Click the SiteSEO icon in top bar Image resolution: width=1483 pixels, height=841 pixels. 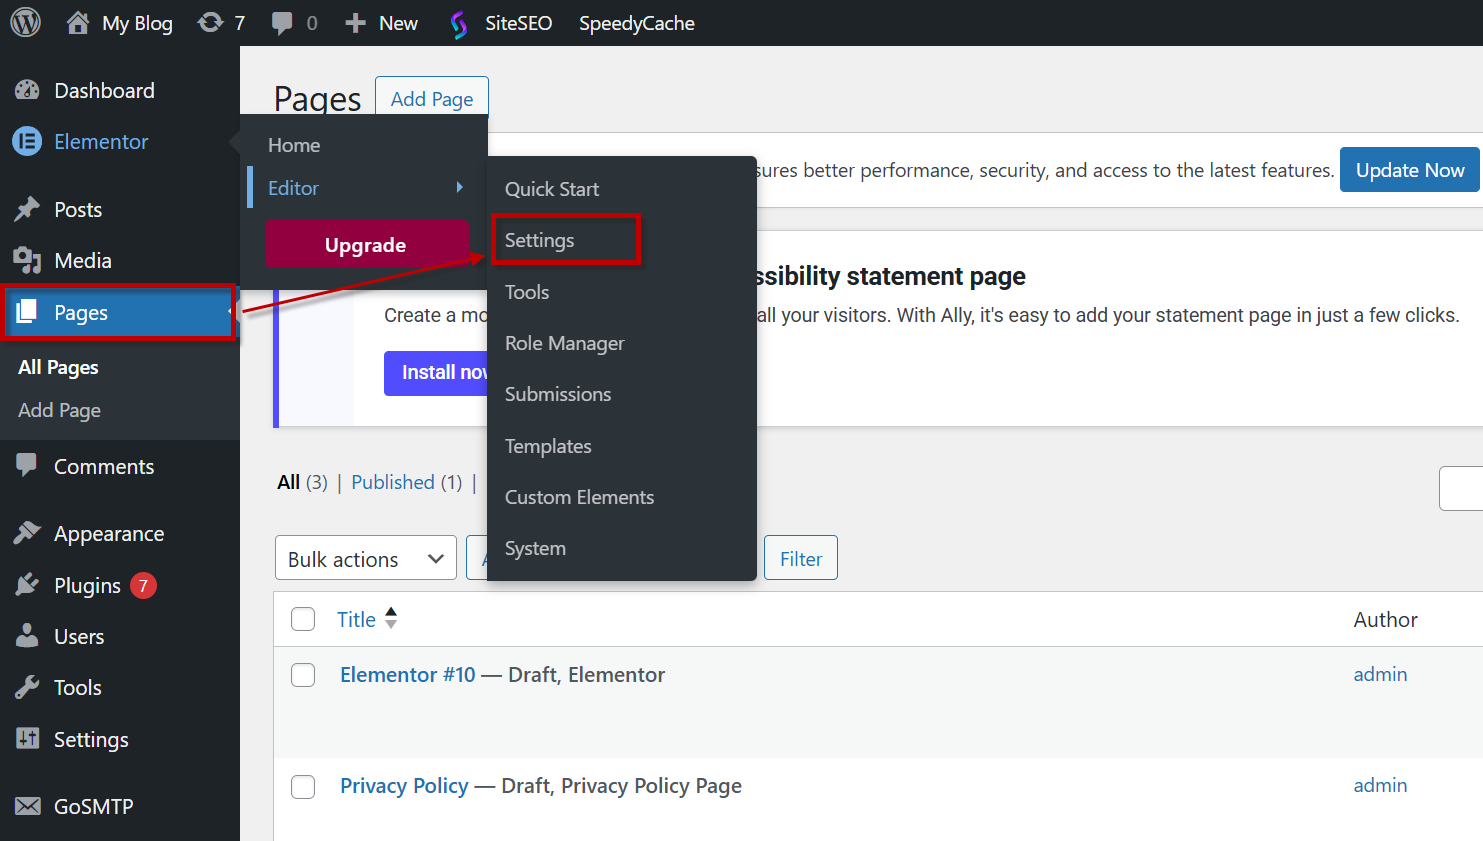(x=459, y=24)
